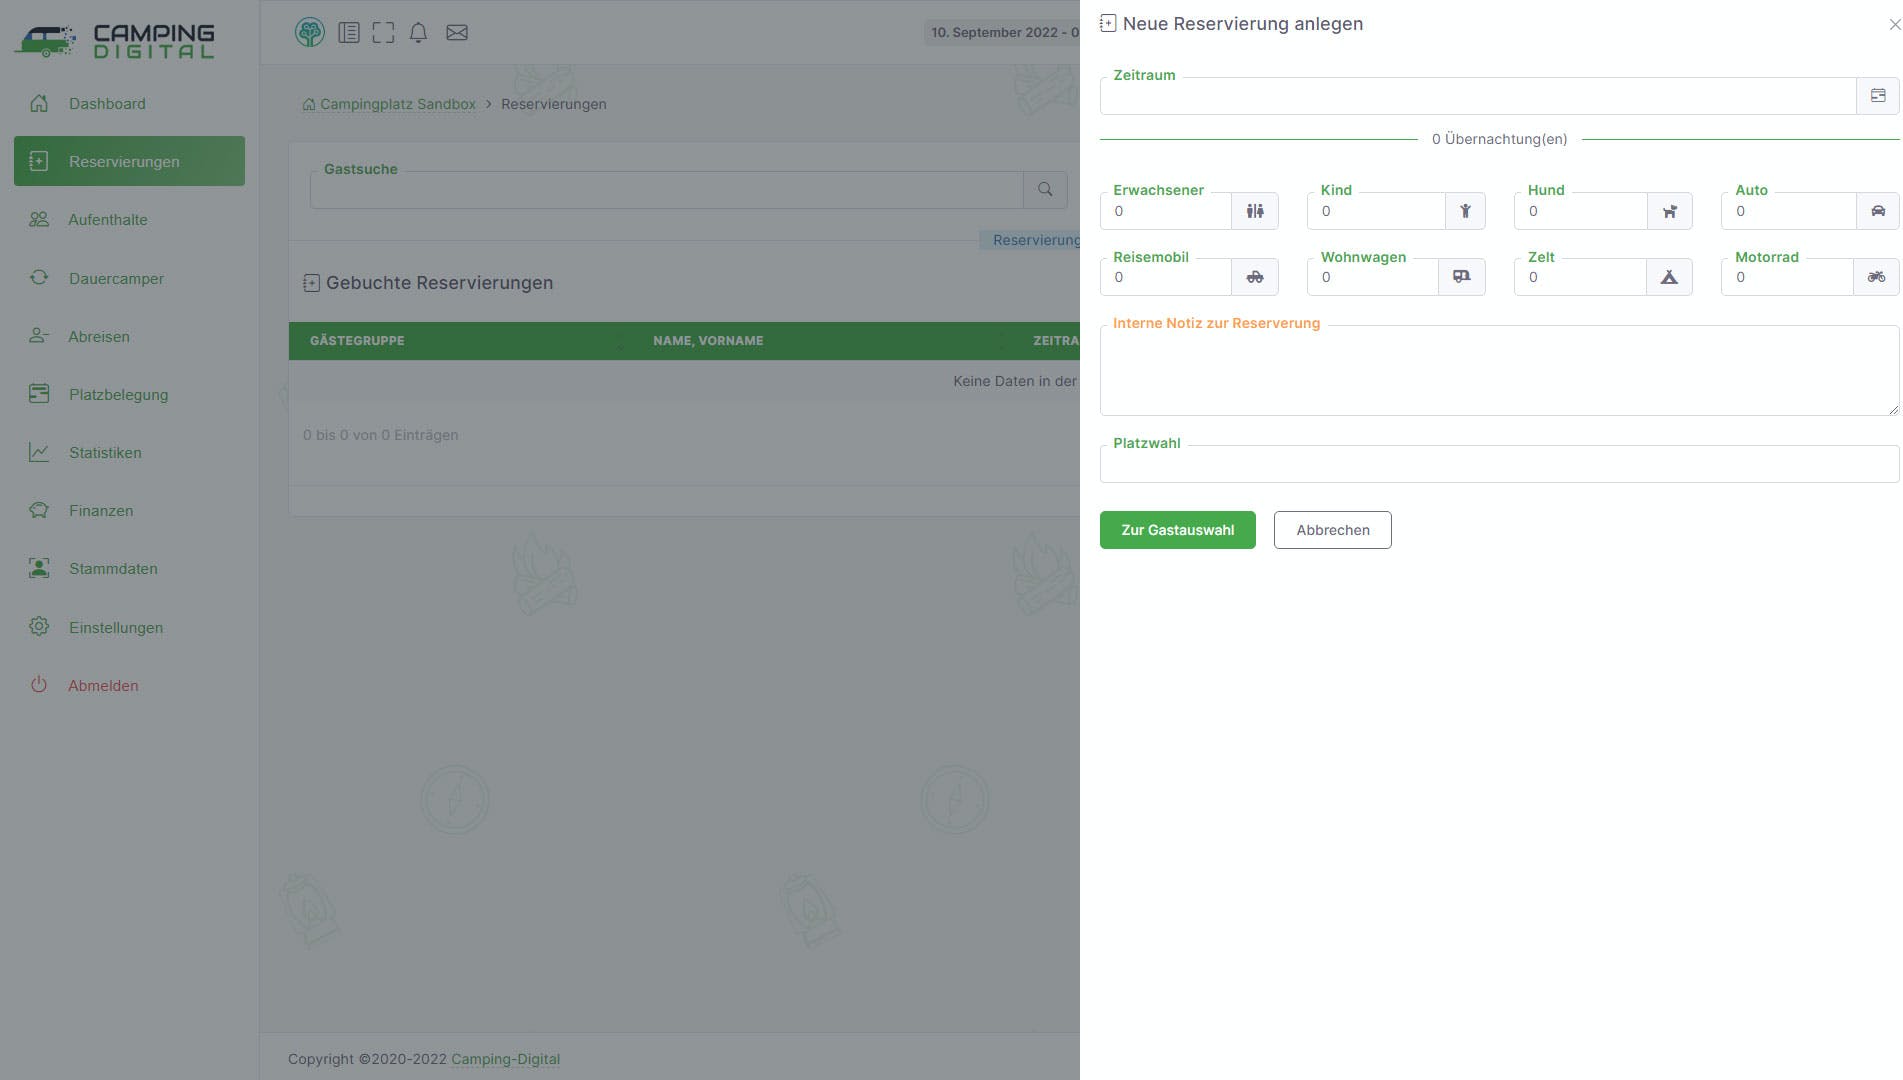1903x1080 pixels.
Task: Open messages envelope icon
Action: (457, 33)
